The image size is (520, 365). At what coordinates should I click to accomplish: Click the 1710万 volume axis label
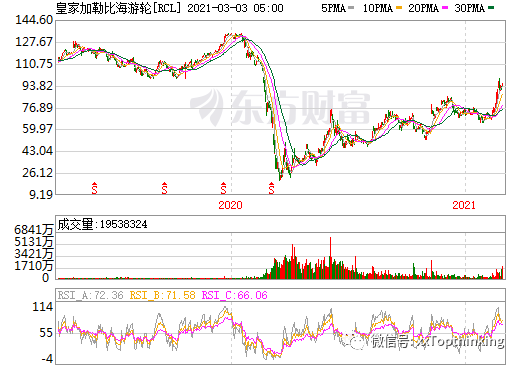coord(34,266)
